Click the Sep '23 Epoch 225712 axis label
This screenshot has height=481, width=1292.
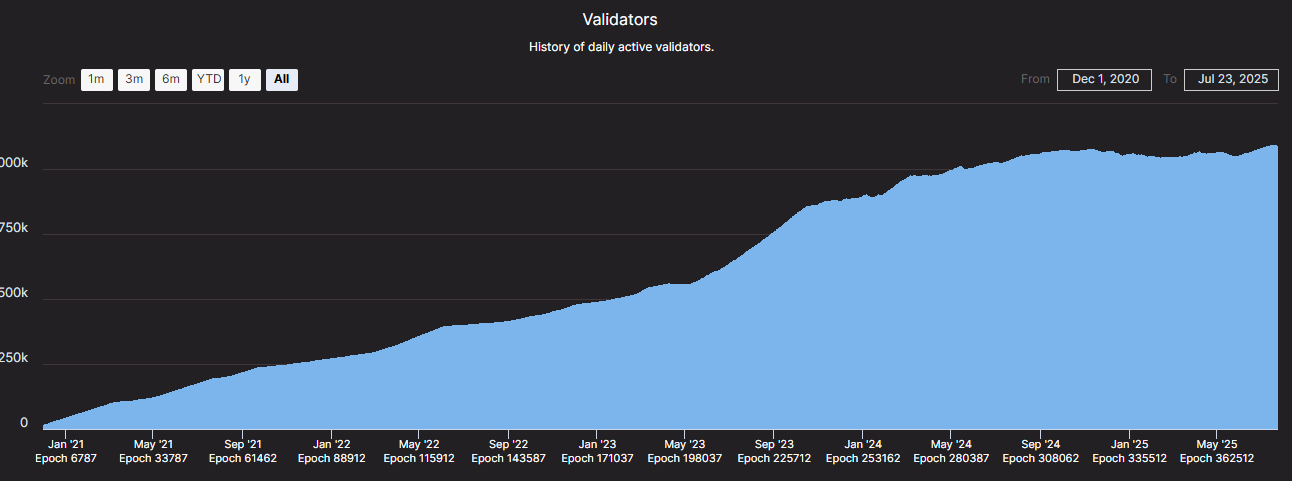coord(774,451)
